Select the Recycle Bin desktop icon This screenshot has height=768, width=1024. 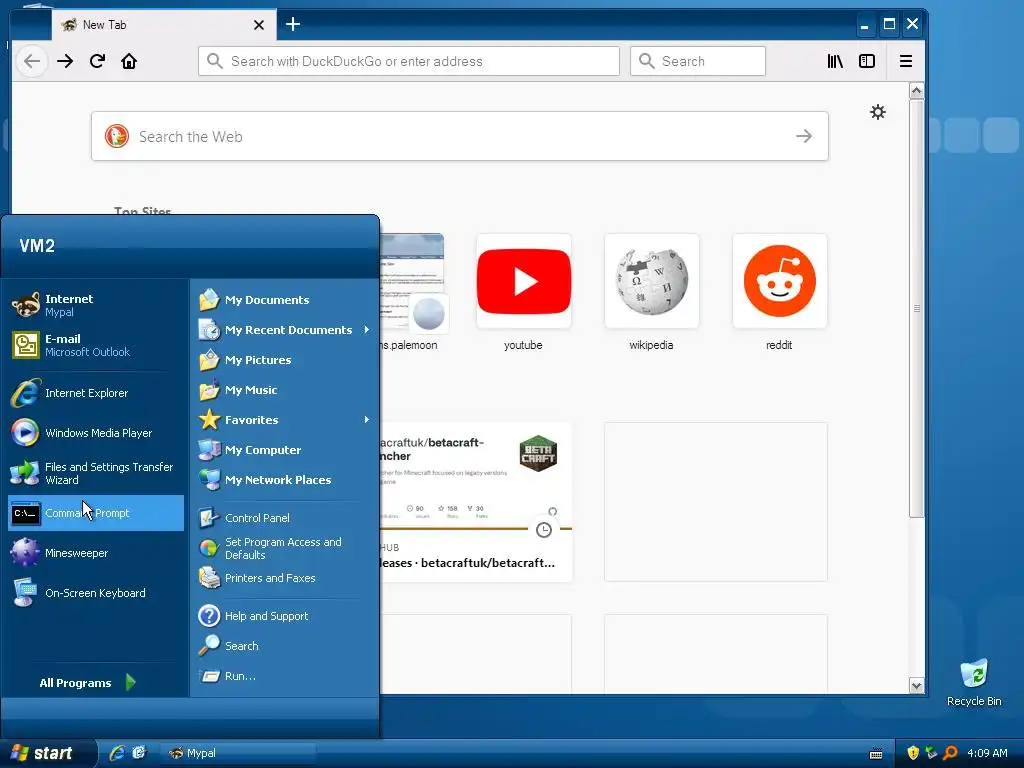pos(974,682)
